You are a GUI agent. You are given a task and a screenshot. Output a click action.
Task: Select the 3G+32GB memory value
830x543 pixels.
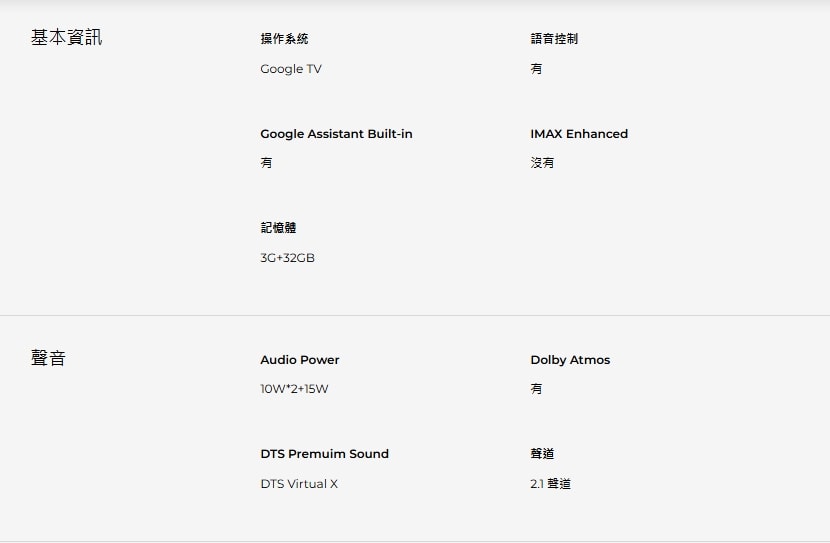(287, 258)
